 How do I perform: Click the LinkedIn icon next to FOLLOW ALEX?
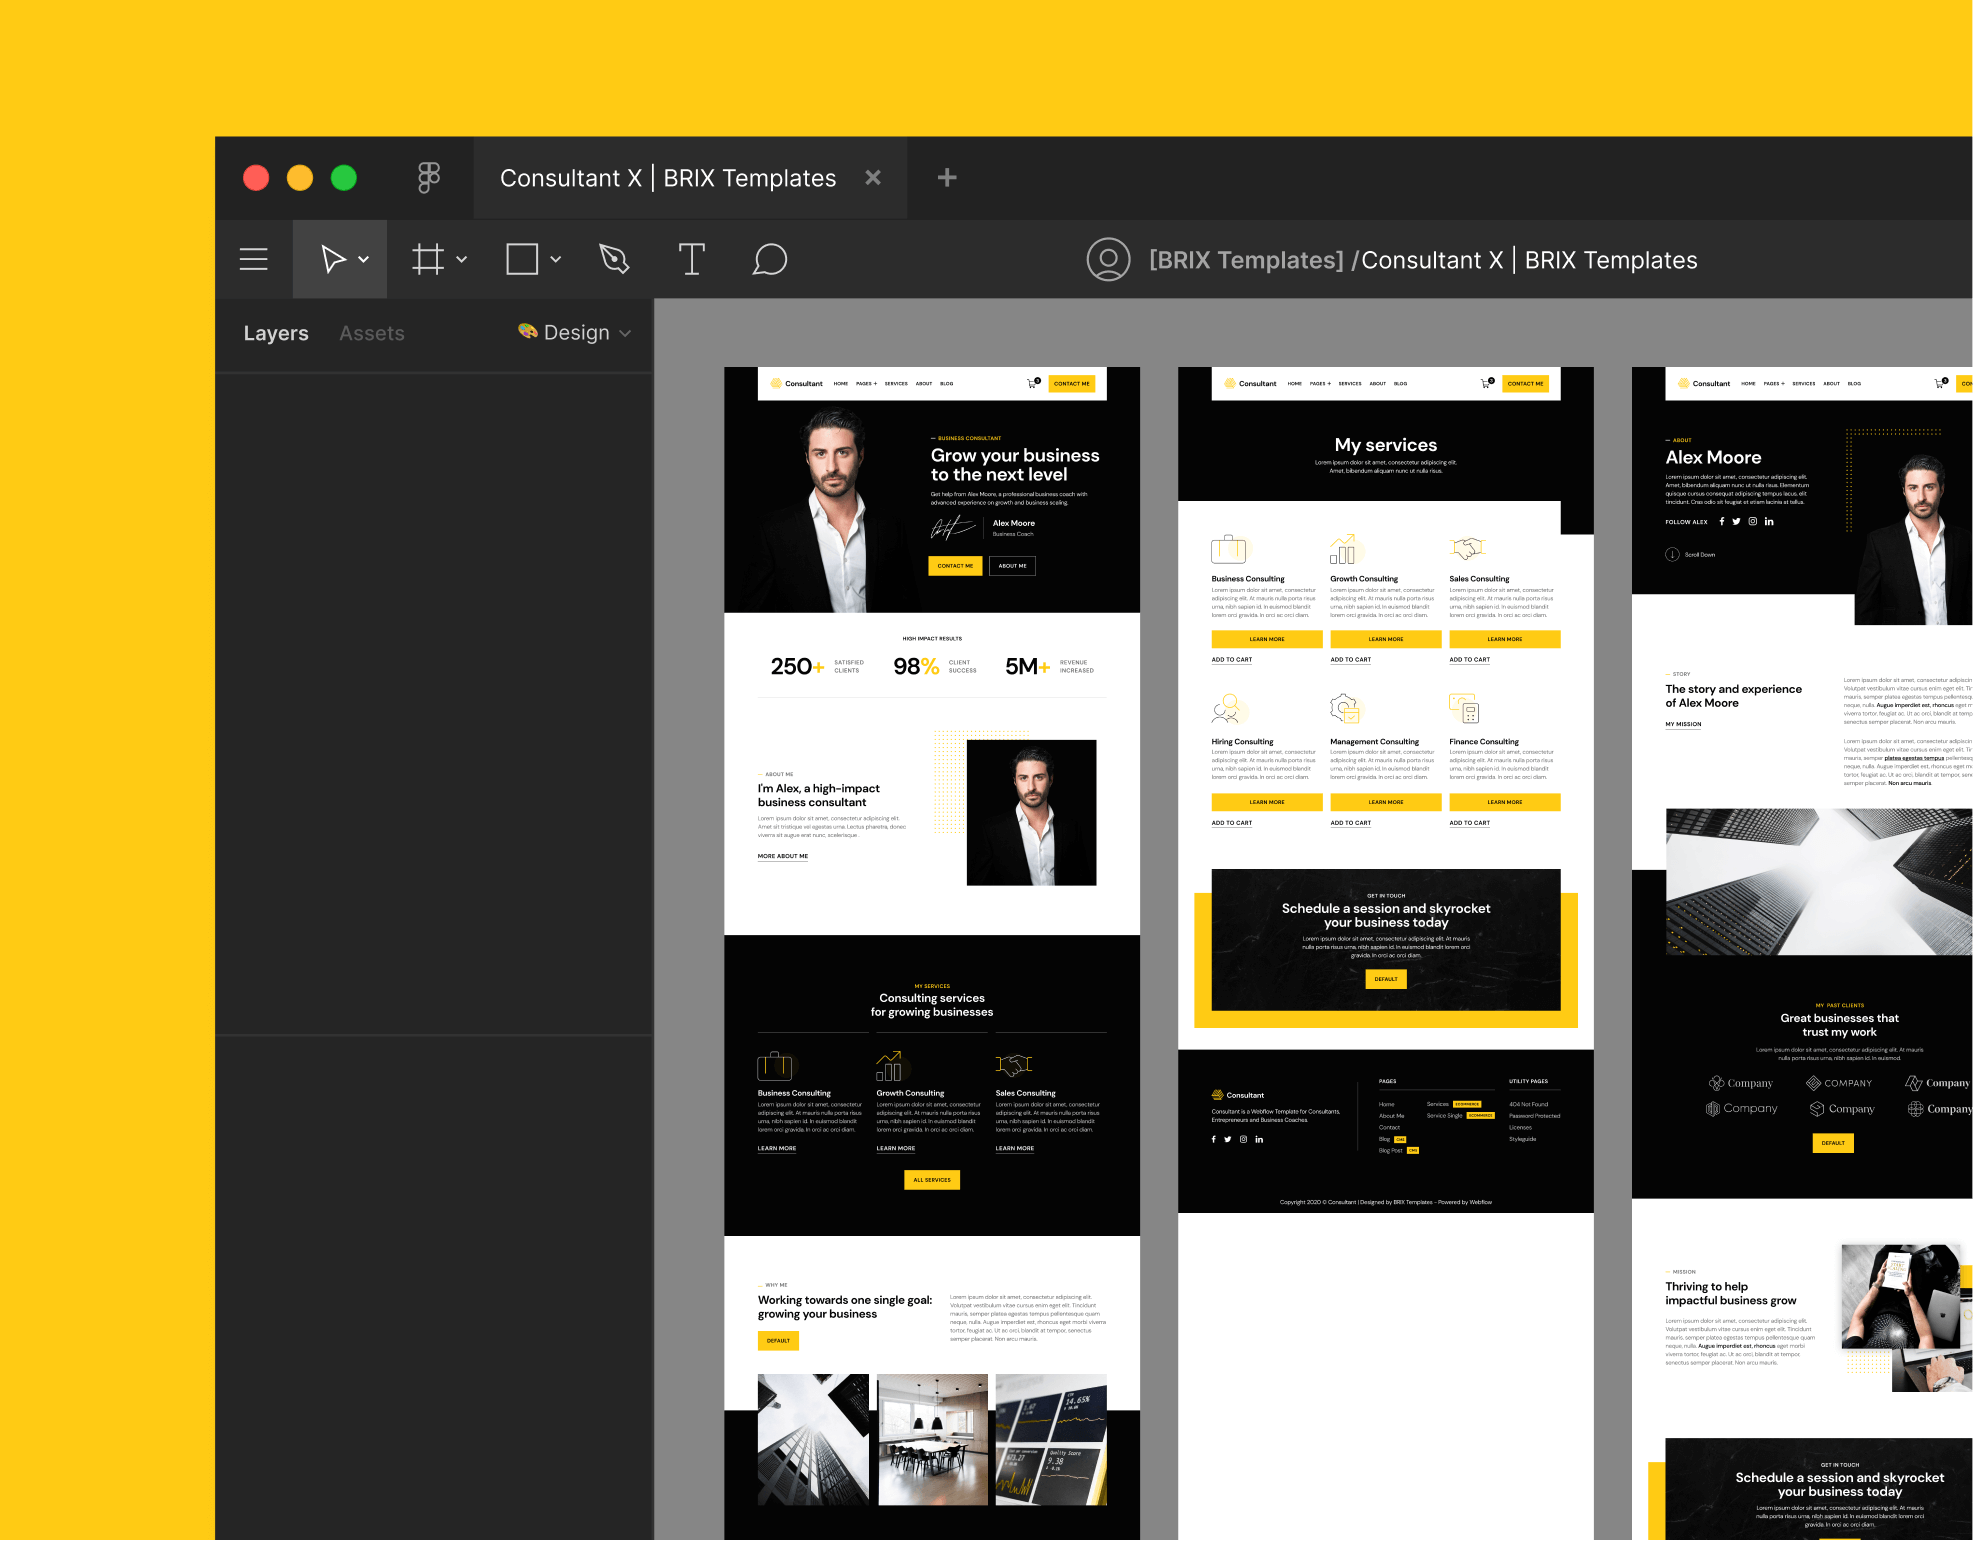[1769, 521]
